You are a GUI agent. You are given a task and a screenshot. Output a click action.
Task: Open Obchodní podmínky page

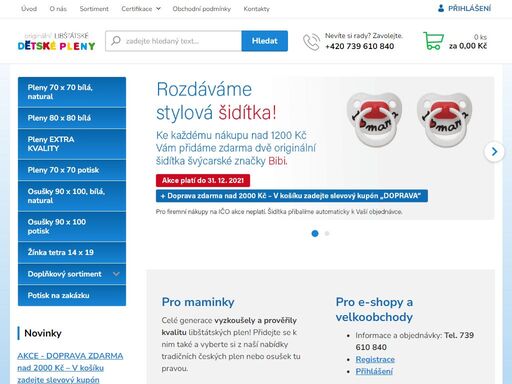pos(202,9)
